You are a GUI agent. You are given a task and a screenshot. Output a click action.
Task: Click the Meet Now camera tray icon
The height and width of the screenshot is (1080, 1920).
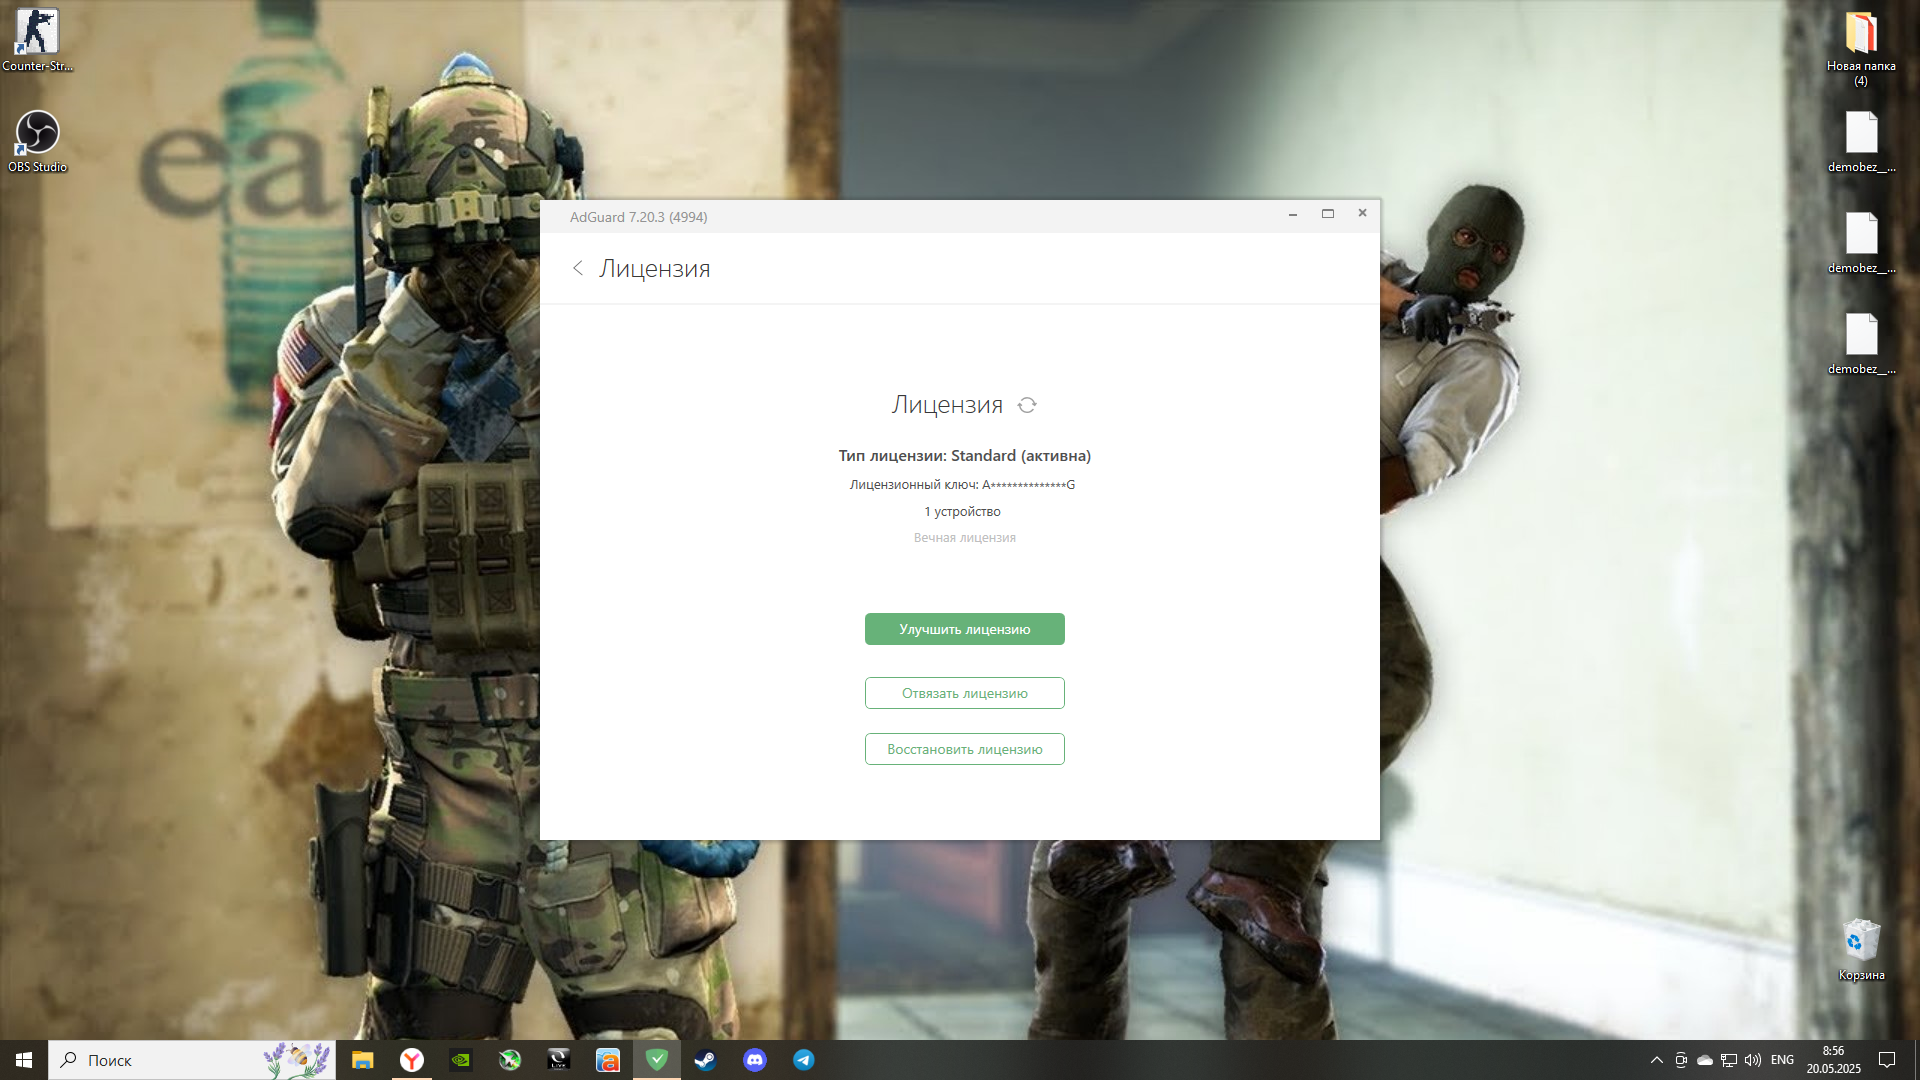pos(1681,1060)
